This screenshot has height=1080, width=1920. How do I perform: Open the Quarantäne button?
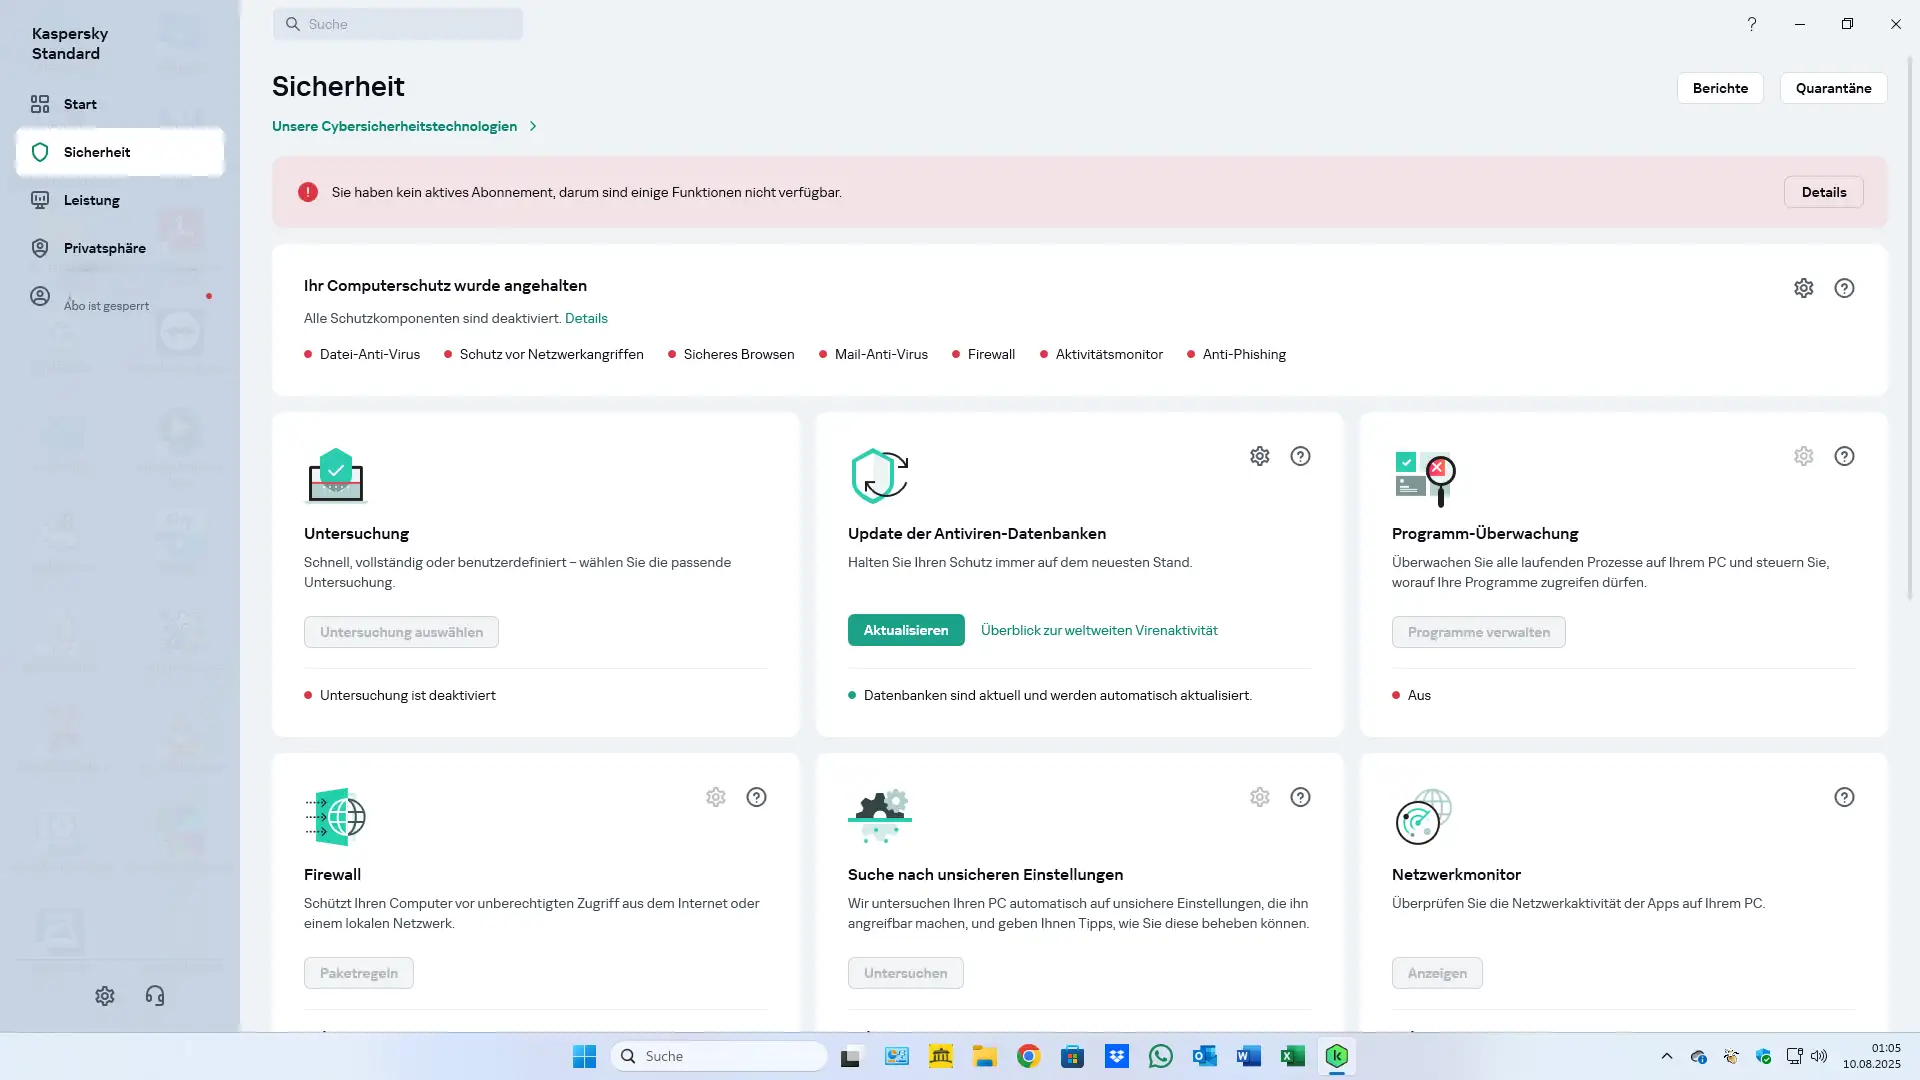click(x=1832, y=88)
